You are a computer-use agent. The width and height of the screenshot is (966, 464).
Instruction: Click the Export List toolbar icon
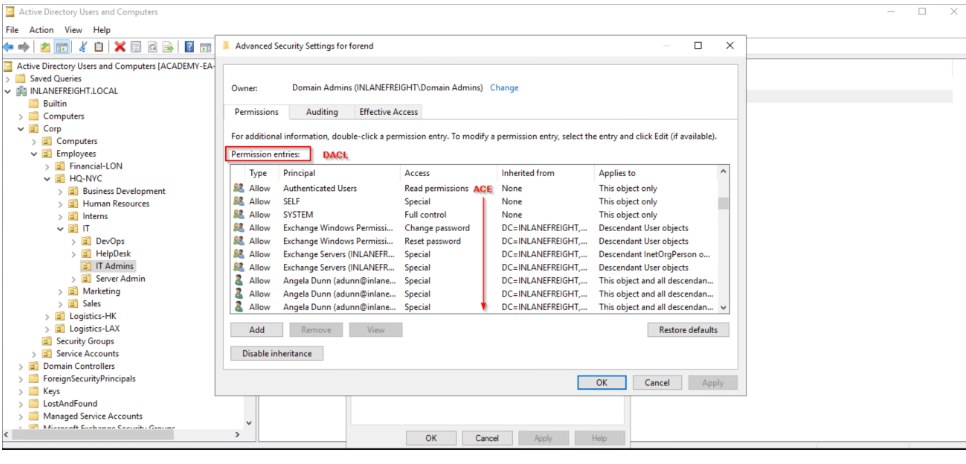coord(167,47)
